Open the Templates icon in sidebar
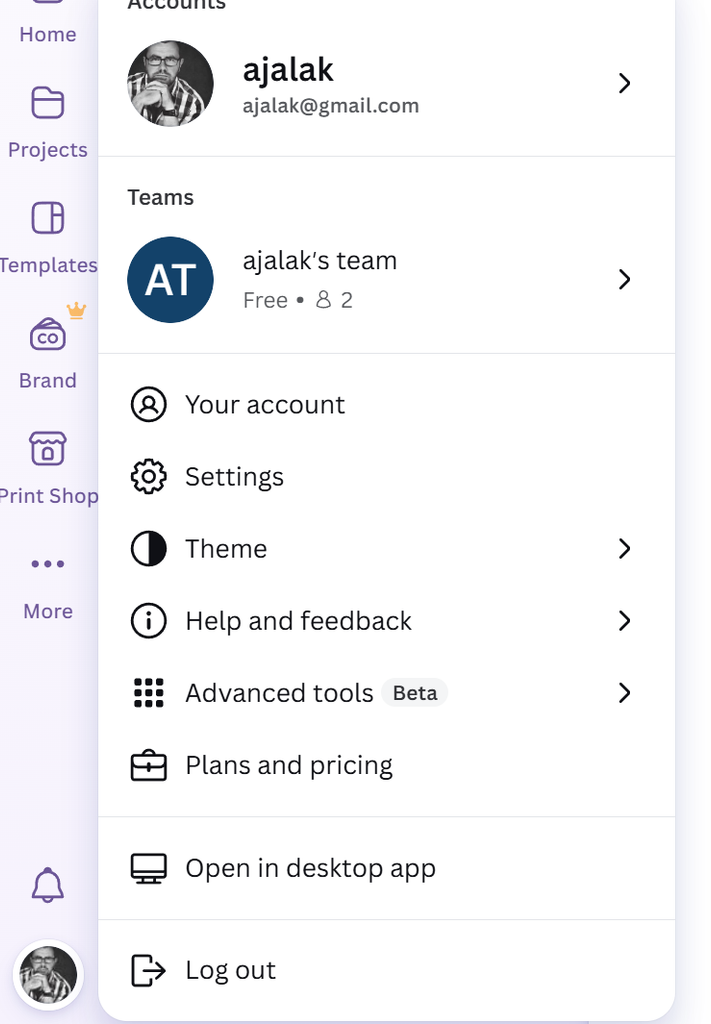This screenshot has height=1024, width=711. [x=48, y=217]
